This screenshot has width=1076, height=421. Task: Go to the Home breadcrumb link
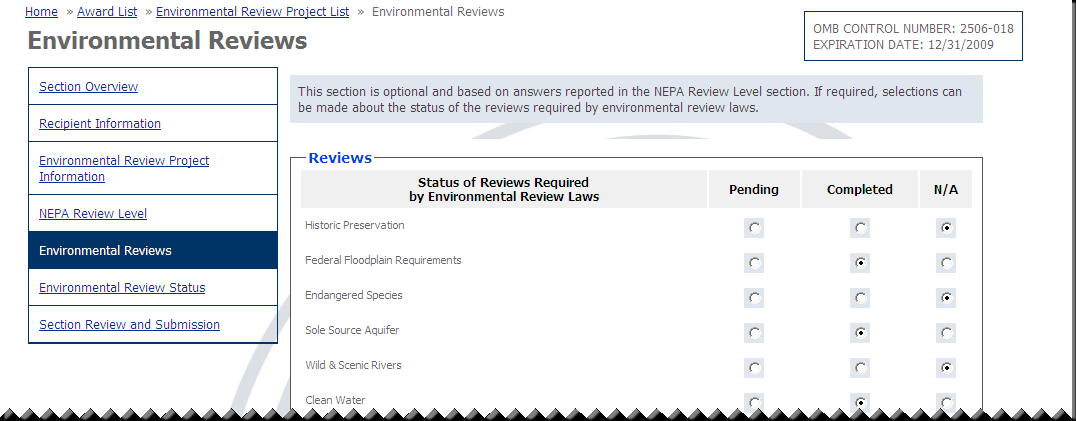click(x=41, y=12)
